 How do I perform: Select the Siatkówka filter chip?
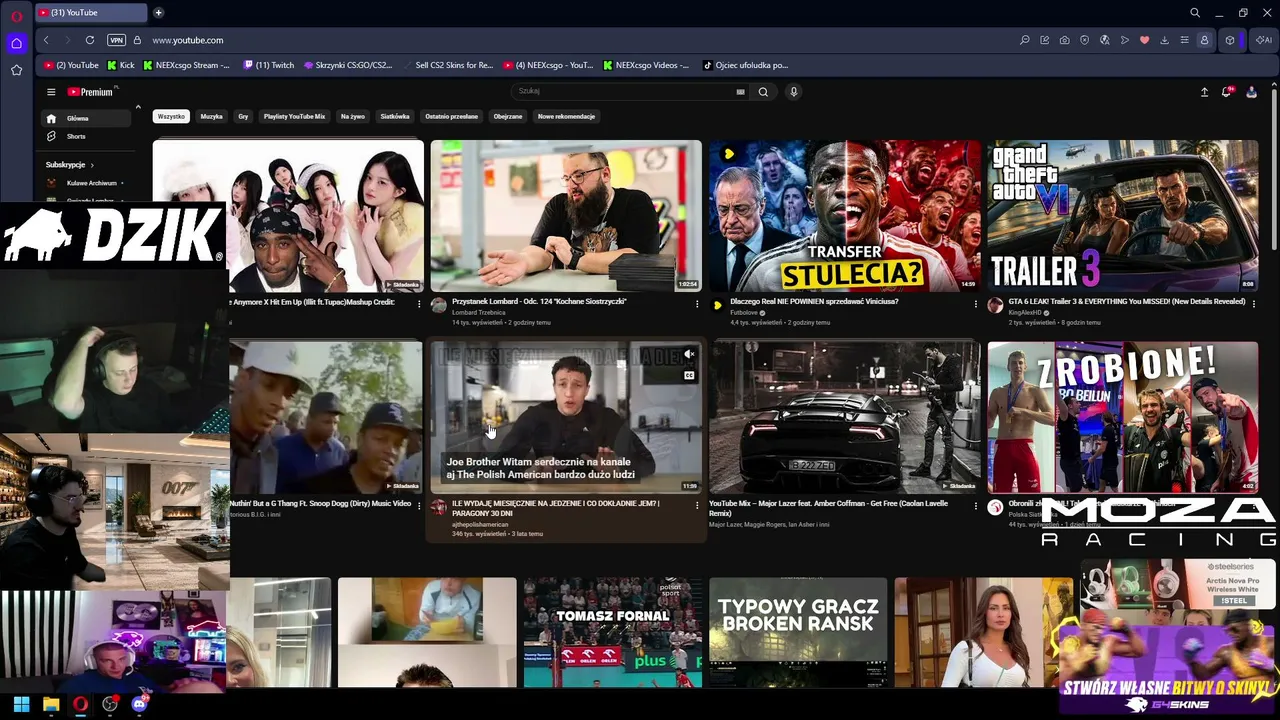[x=395, y=116]
